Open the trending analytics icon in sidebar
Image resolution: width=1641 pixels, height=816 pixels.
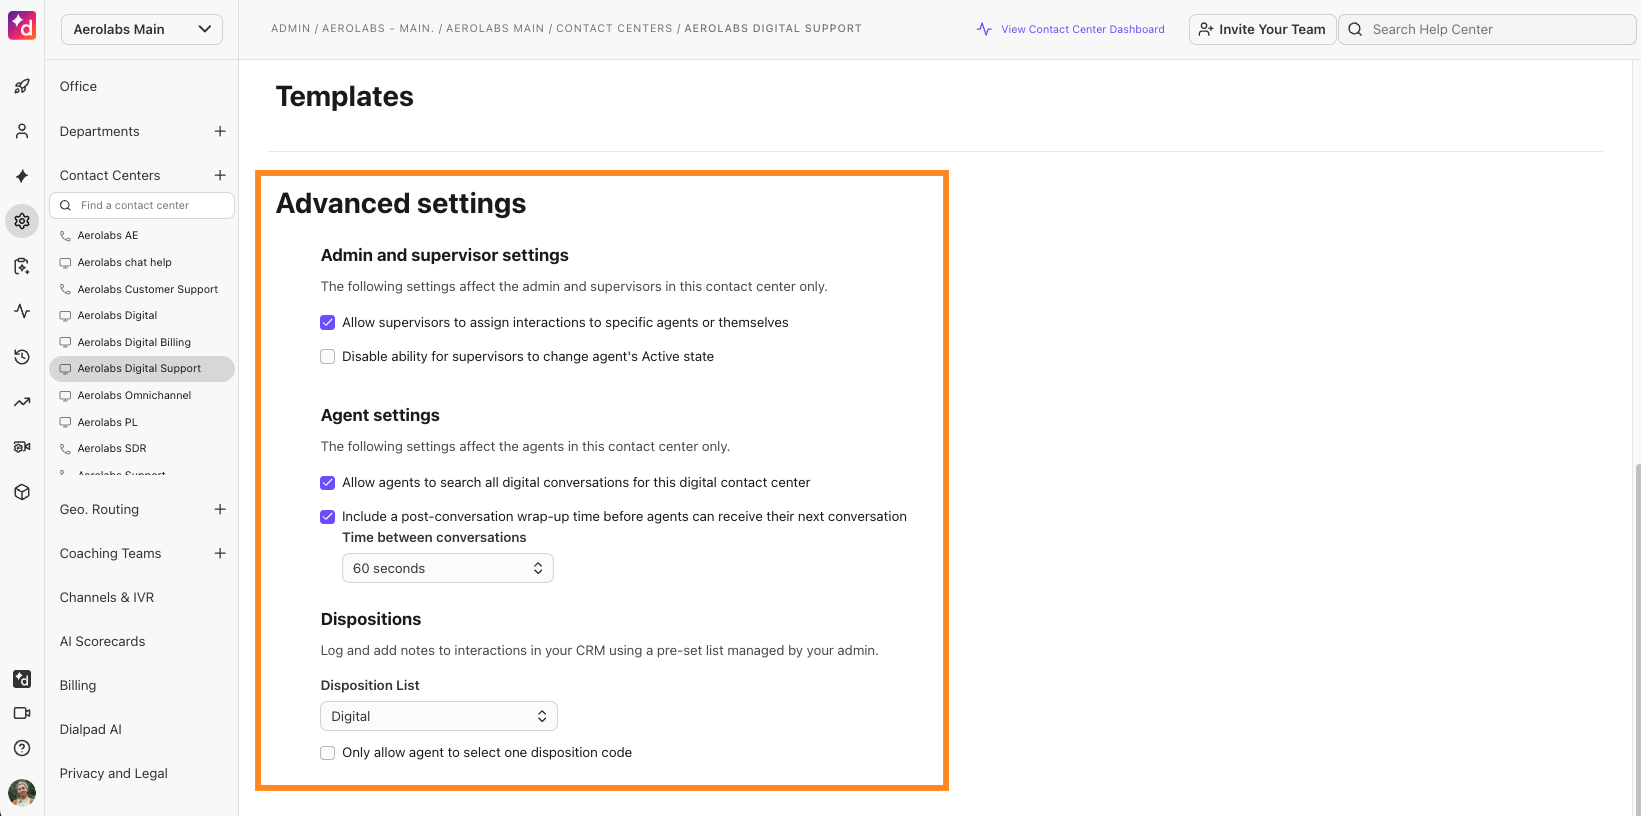pyautogui.click(x=22, y=402)
